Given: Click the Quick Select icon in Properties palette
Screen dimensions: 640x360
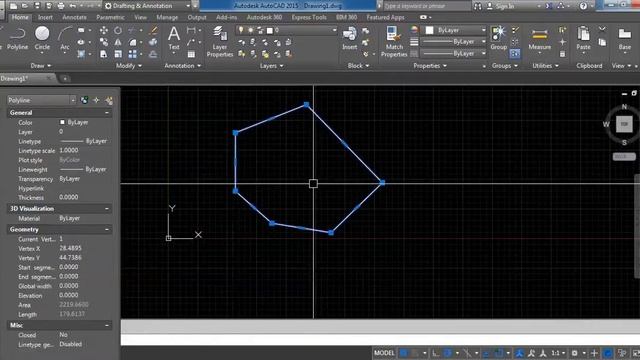Looking at the screenshot, I should 109,100.
